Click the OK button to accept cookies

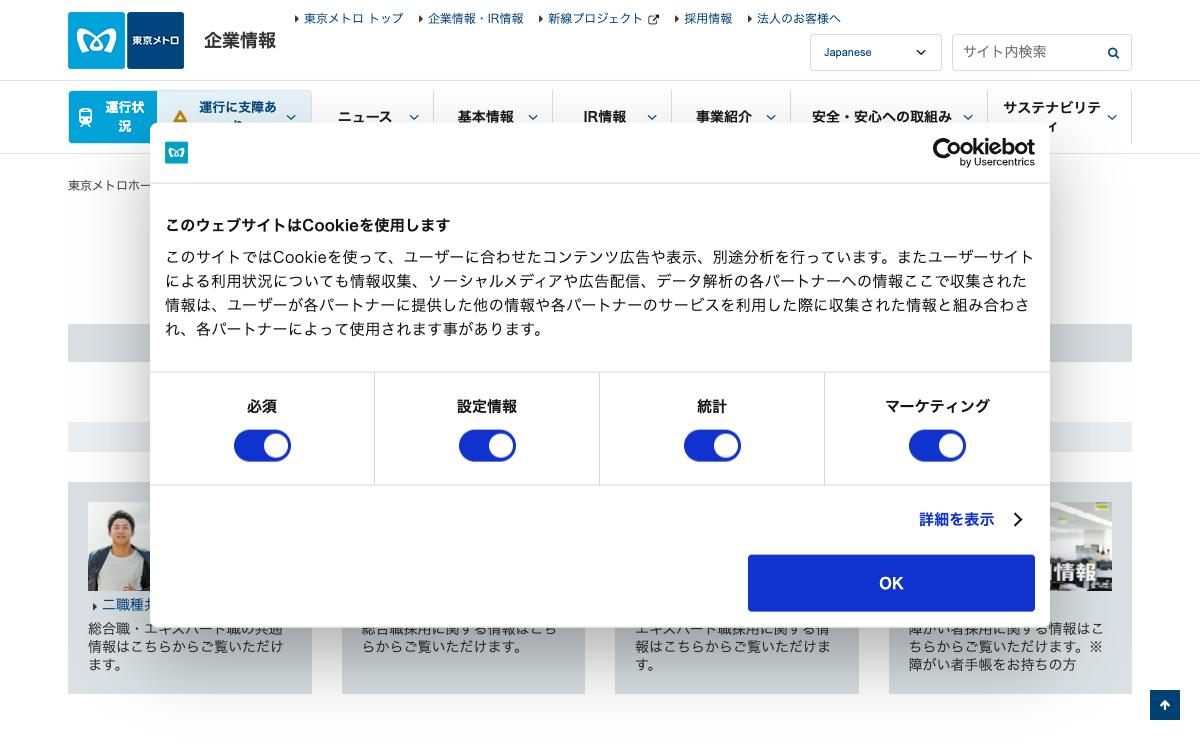pos(891,583)
